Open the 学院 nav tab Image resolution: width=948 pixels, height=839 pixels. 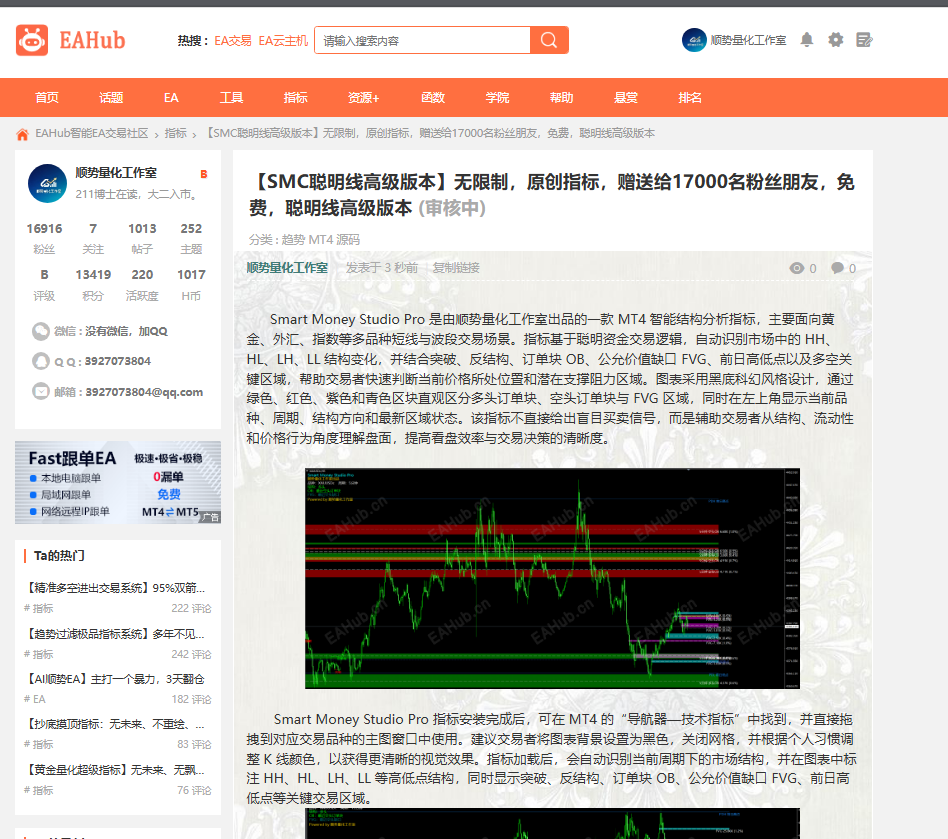pyautogui.click(x=497, y=97)
